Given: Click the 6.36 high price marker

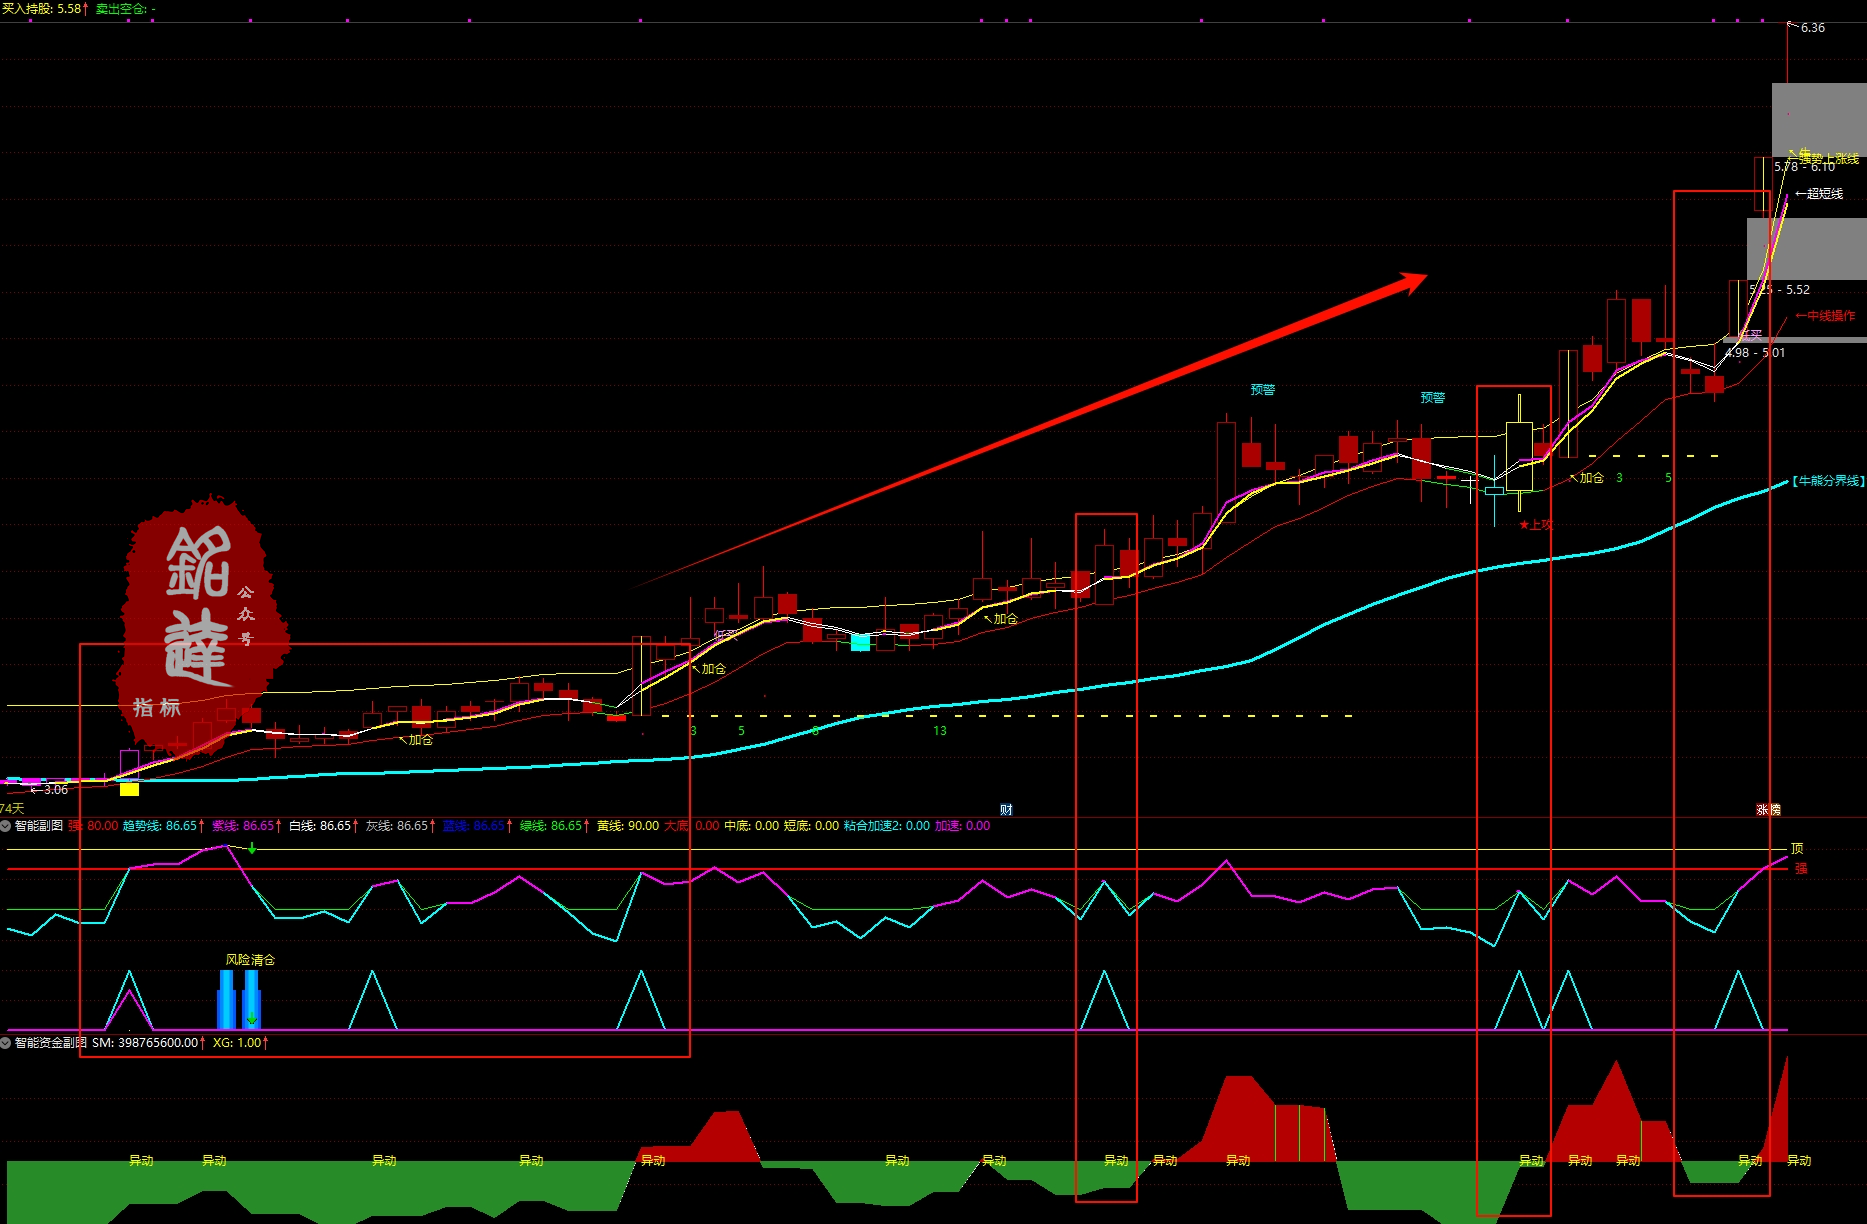Looking at the screenshot, I should (x=1812, y=28).
